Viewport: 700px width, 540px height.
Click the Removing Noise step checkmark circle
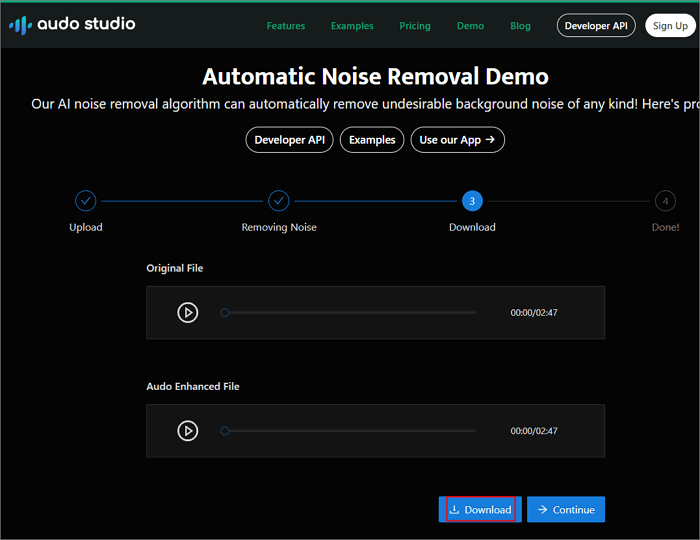(x=279, y=201)
